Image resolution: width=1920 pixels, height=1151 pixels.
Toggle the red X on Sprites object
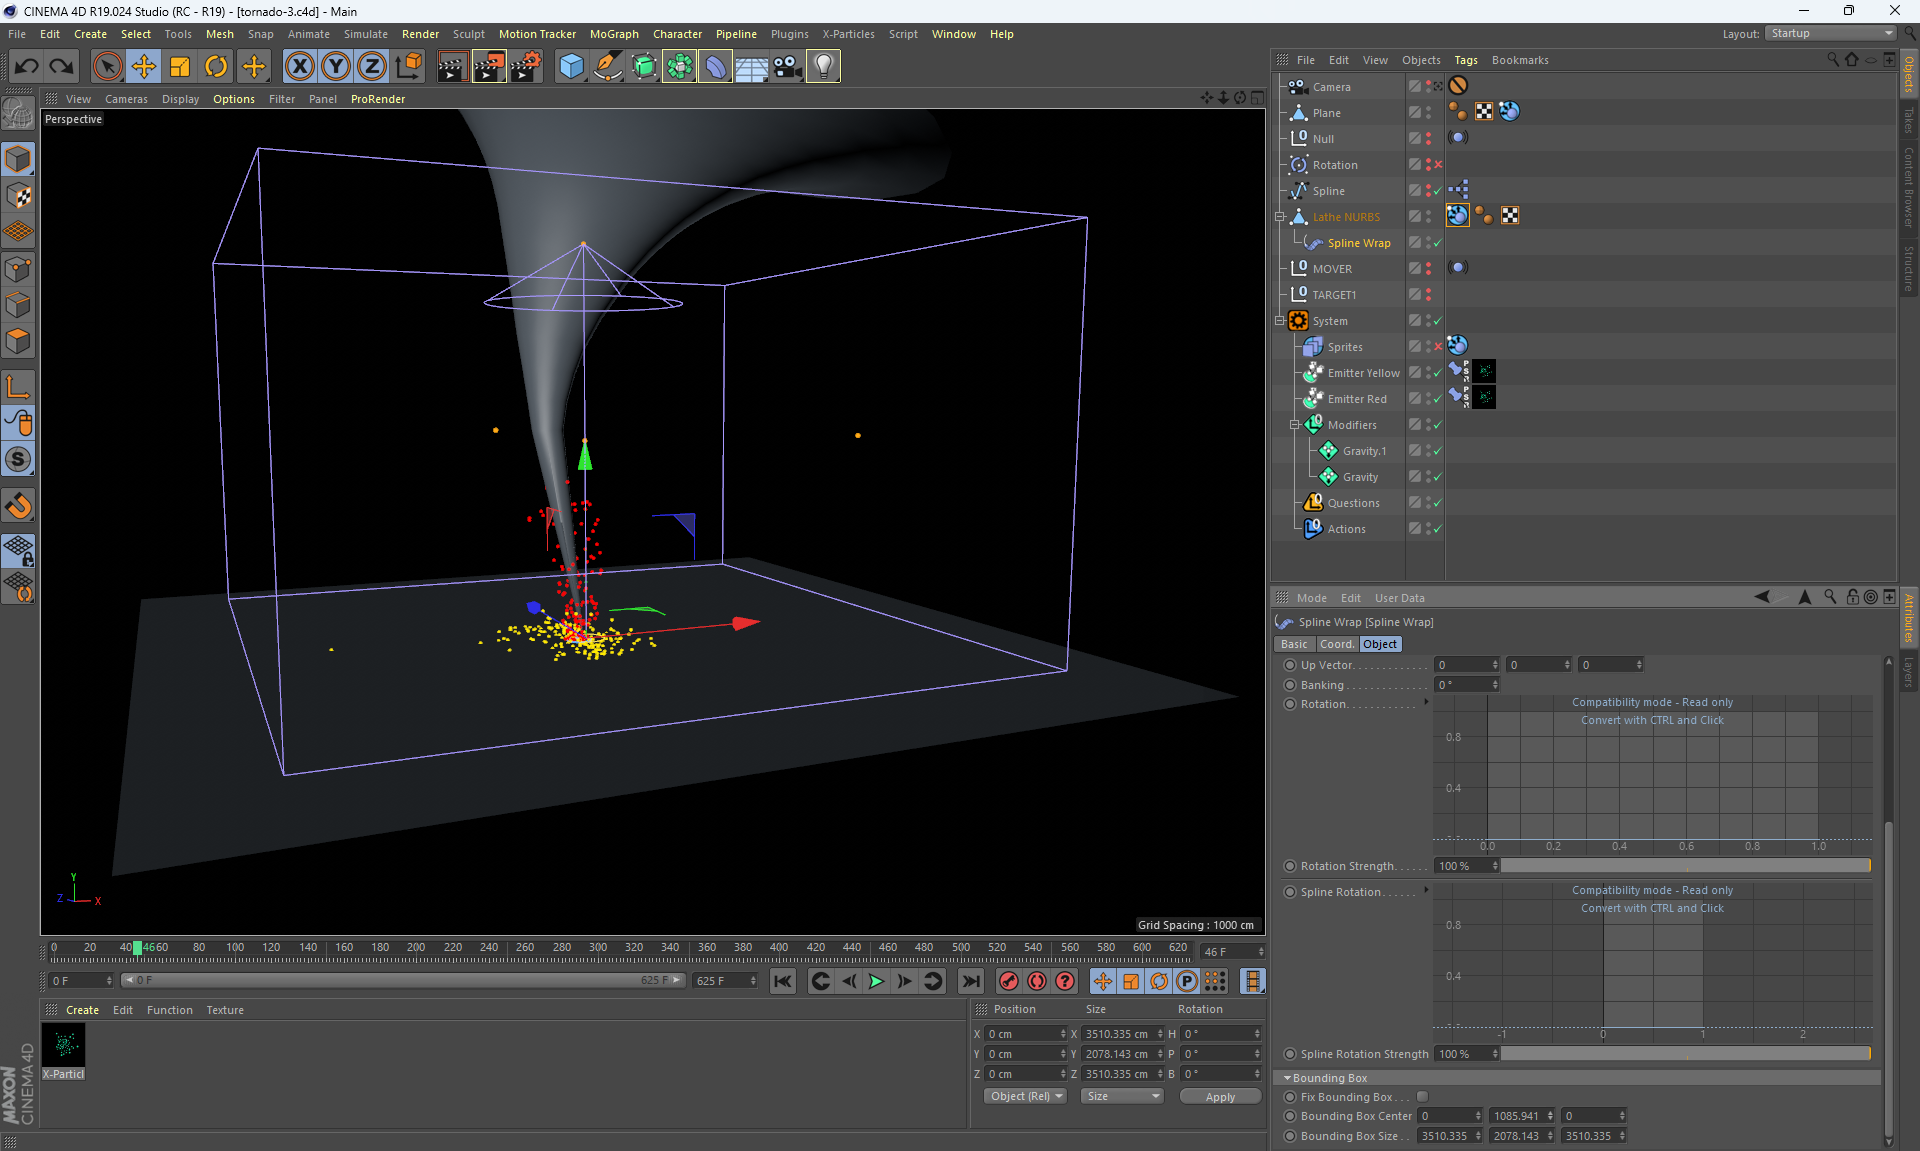tap(1438, 347)
